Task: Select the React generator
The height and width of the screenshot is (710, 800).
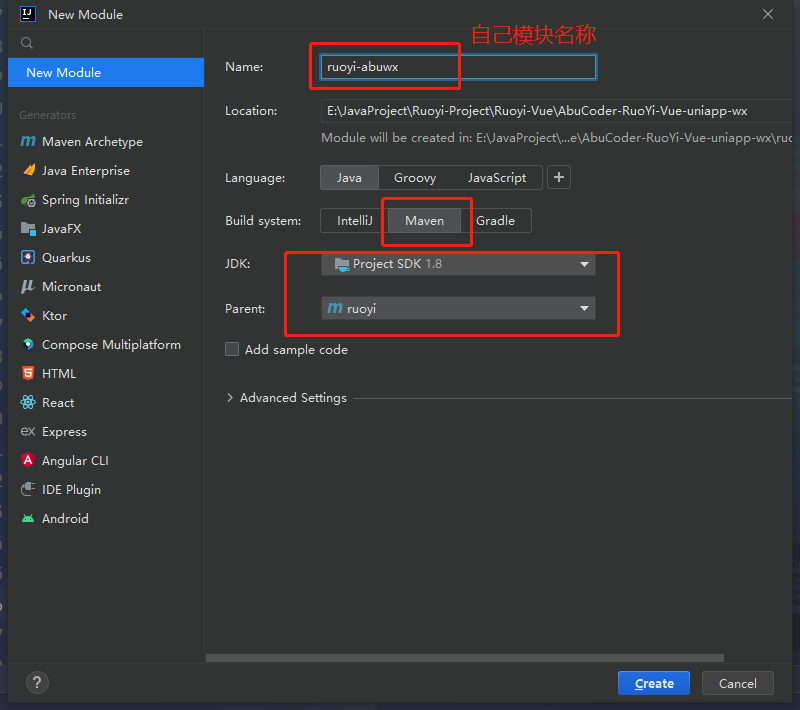Action: tap(106, 402)
